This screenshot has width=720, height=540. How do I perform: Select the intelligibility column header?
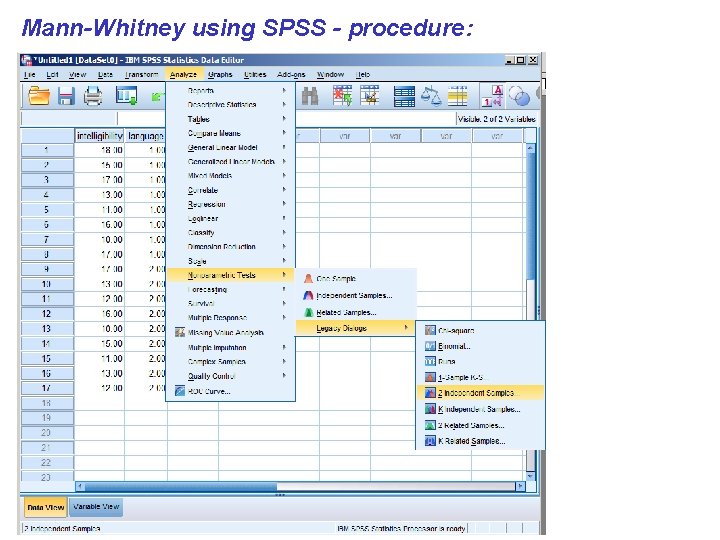pos(100,136)
